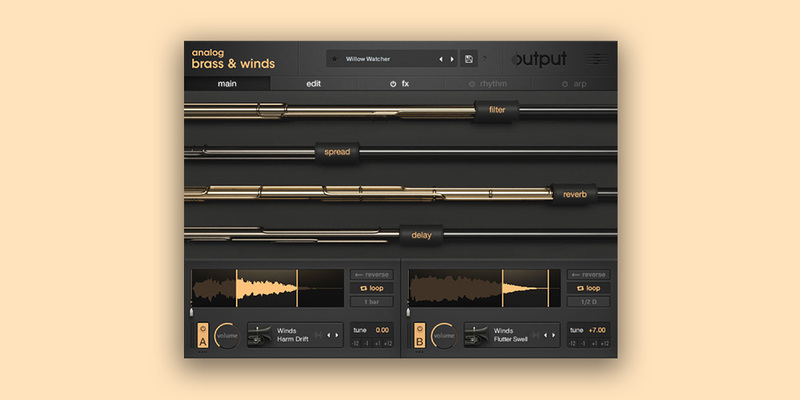The width and height of the screenshot is (800, 400).
Task: Click layer A waveform display
Action: click(267, 288)
